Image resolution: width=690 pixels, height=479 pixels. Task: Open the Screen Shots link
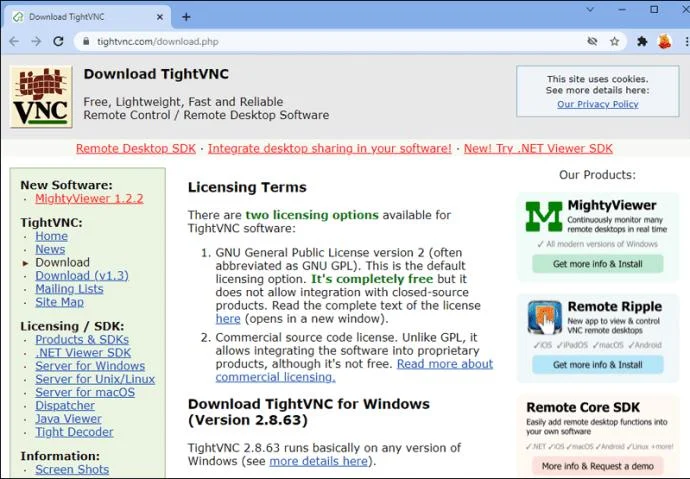[72, 469]
